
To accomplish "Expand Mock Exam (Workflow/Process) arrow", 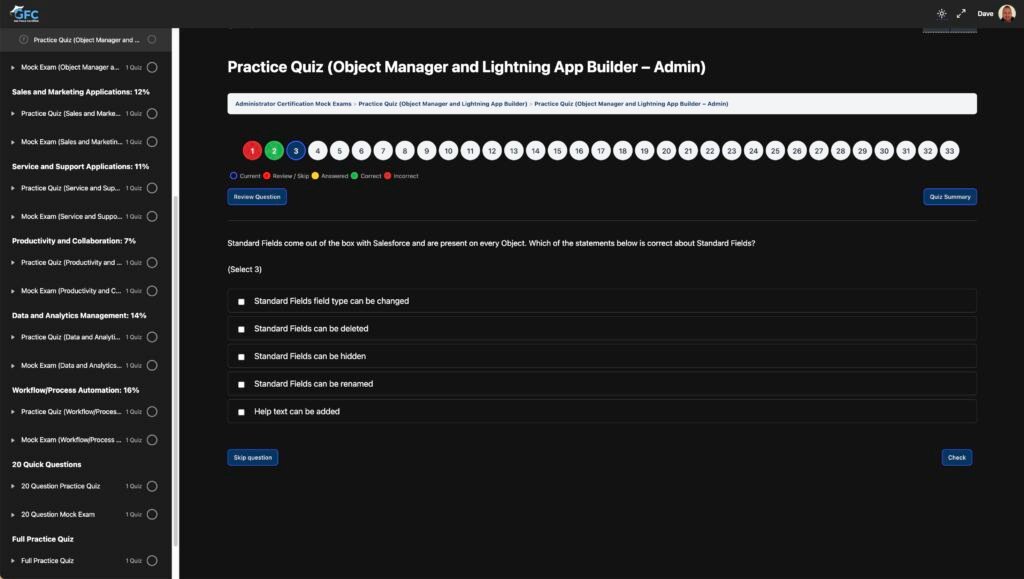I will [13, 440].
